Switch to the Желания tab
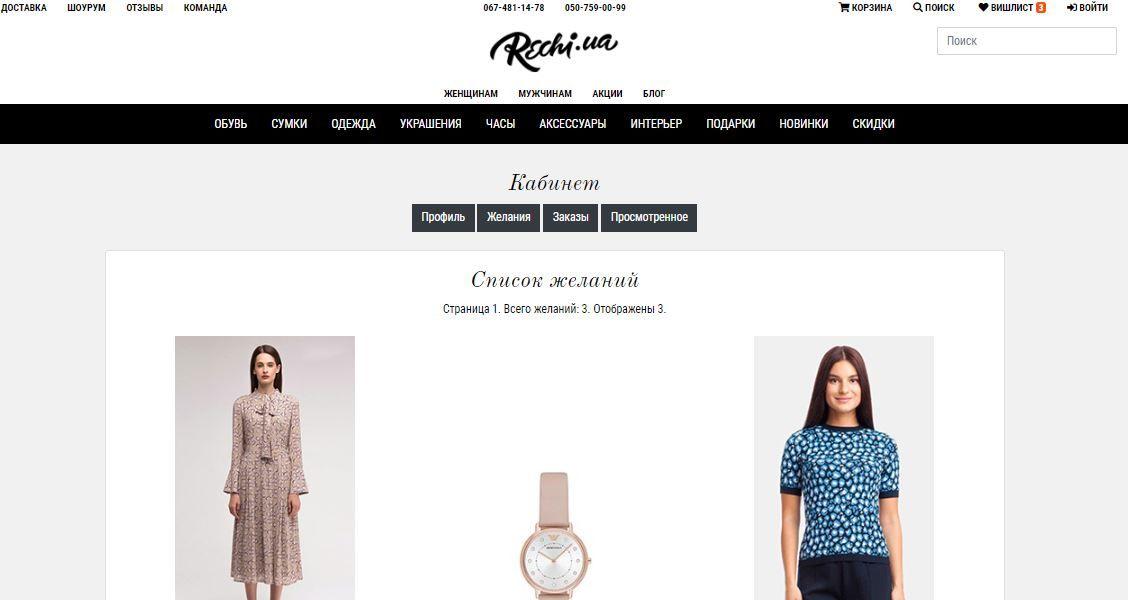This screenshot has height=600, width=1128. 509,217
